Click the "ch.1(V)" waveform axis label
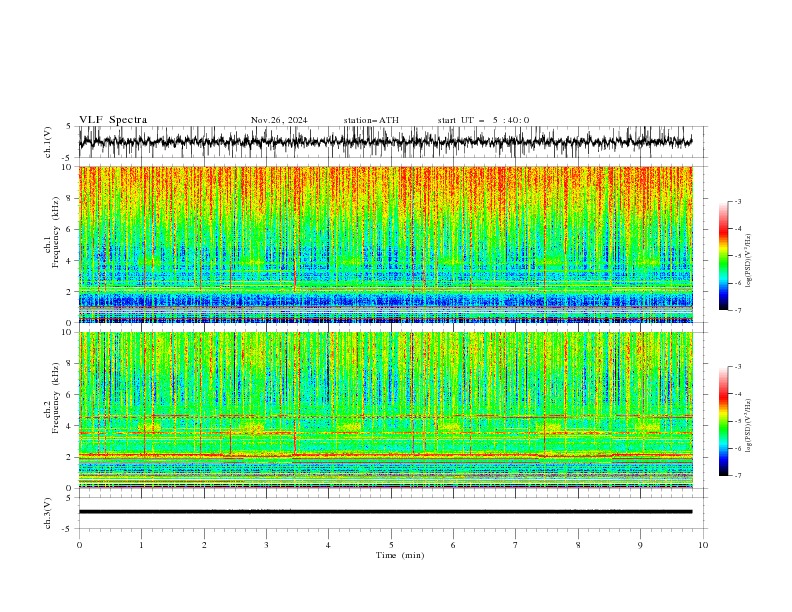This screenshot has height=612, width=792. click(48, 142)
